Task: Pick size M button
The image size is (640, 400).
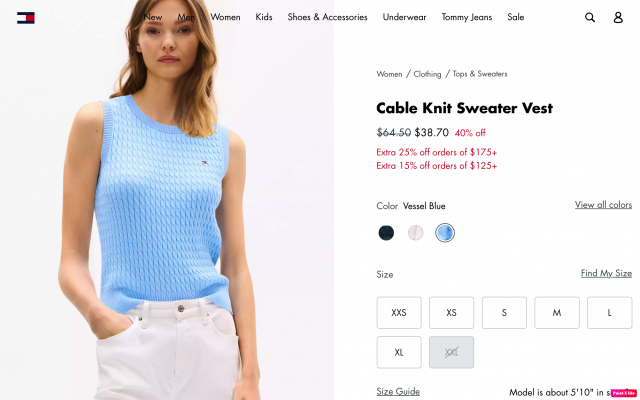Action: pos(557,313)
